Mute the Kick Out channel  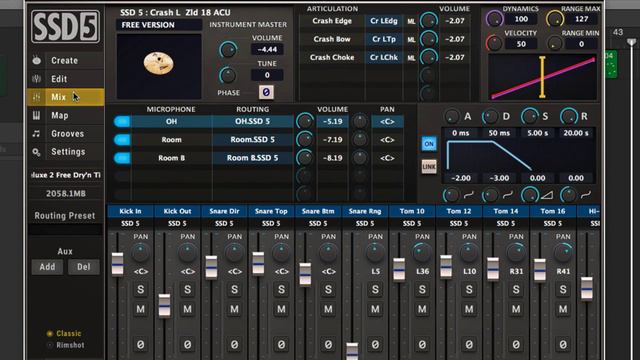pyautogui.click(x=187, y=309)
